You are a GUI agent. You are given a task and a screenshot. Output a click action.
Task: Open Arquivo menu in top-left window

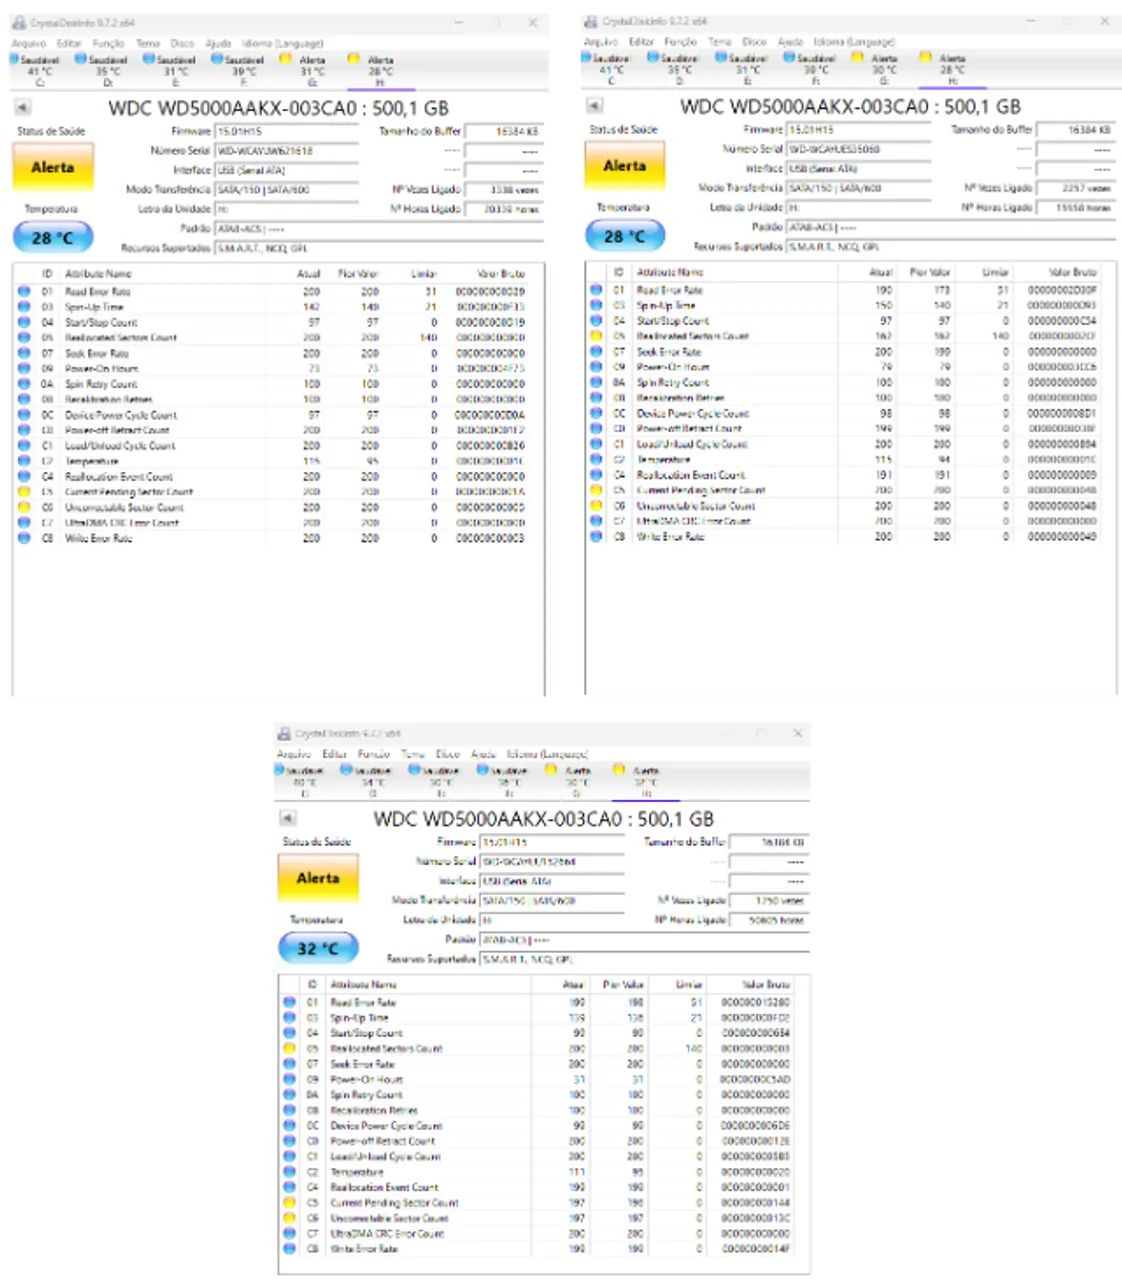[28, 43]
